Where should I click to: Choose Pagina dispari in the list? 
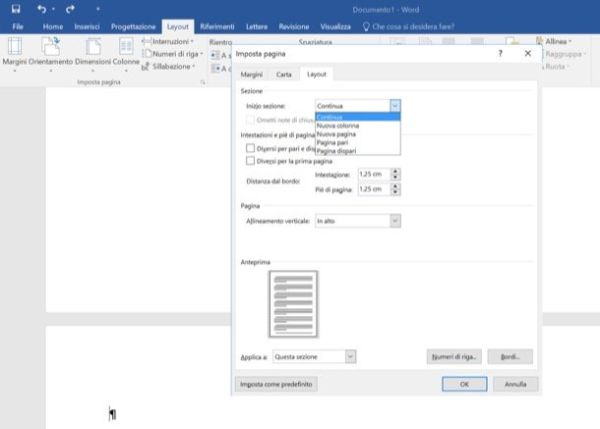point(358,151)
